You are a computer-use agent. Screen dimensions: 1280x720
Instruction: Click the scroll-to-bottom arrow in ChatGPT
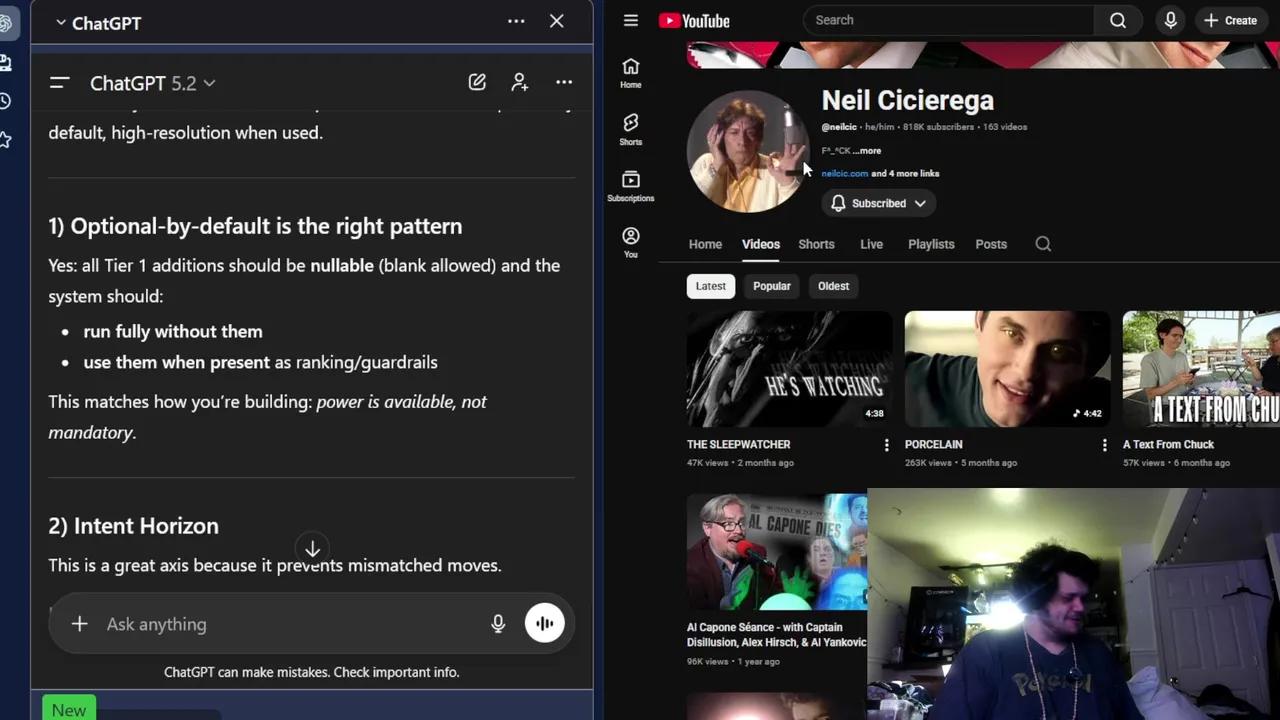click(x=312, y=549)
